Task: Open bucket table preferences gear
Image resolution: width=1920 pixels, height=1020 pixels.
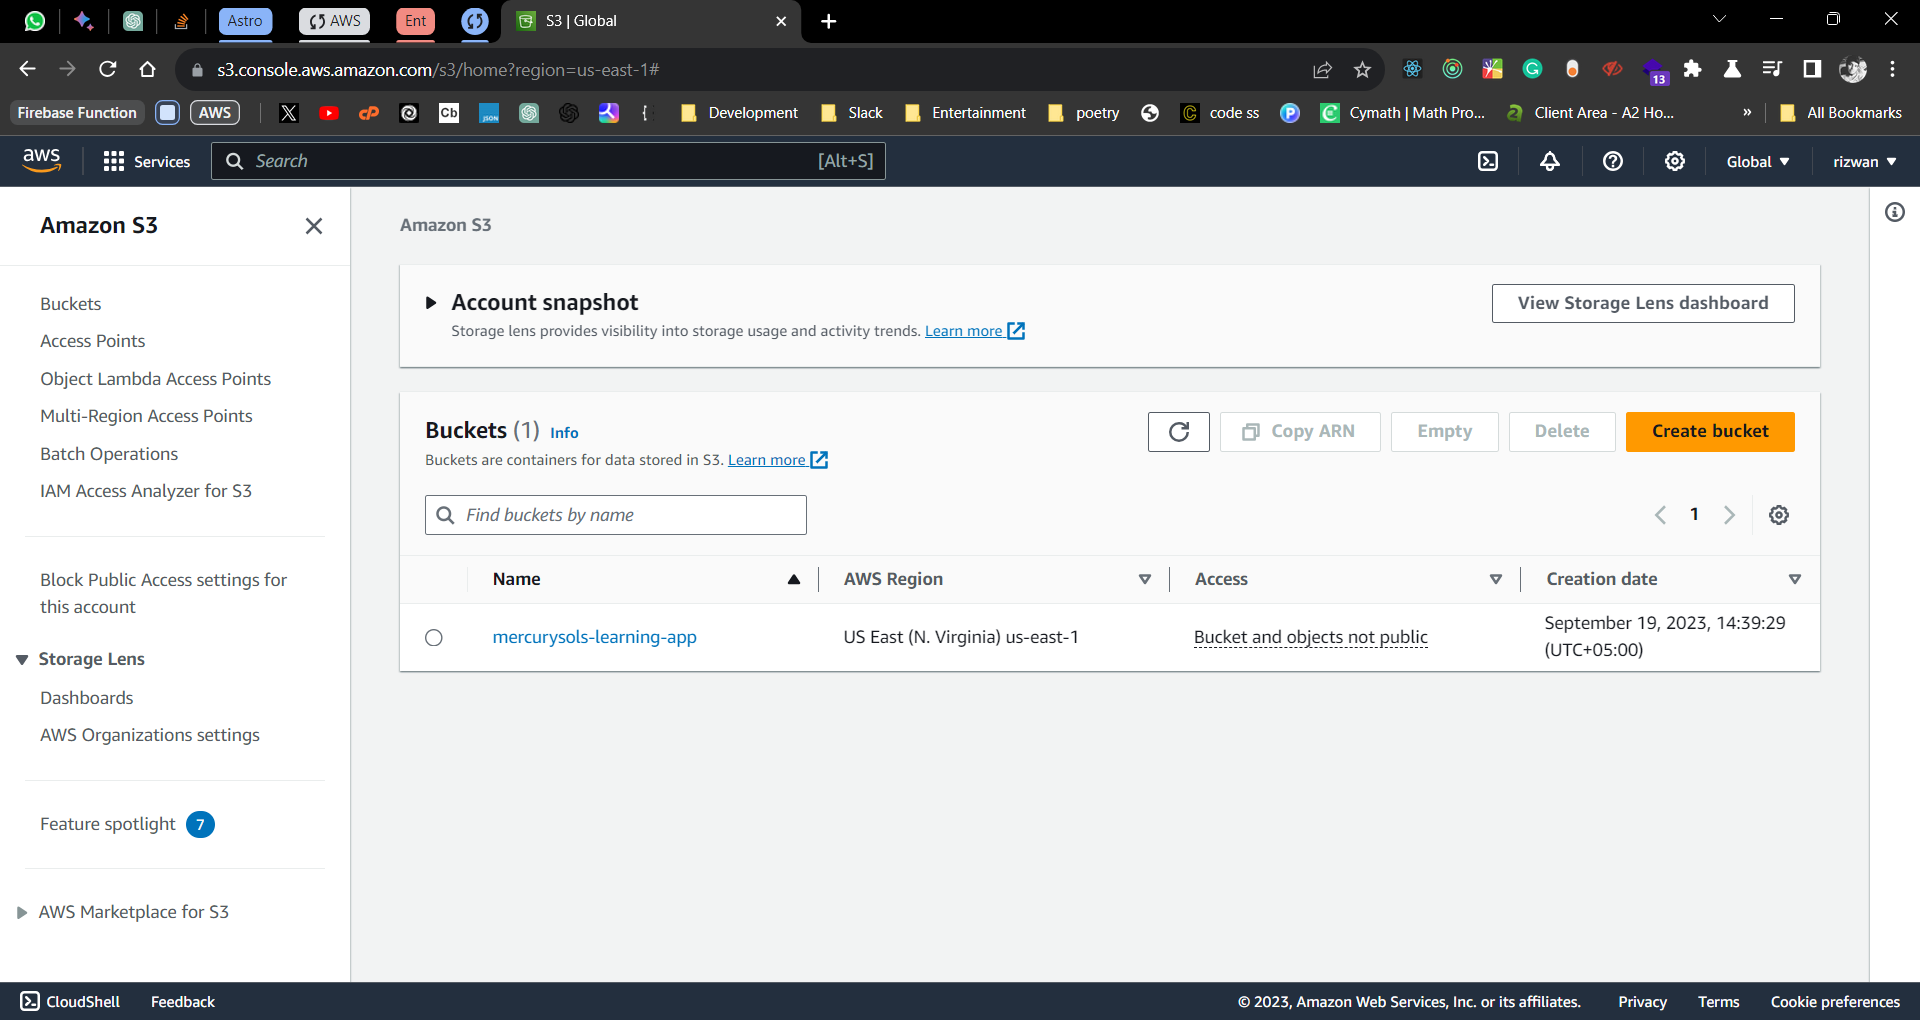Action: [x=1779, y=515]
